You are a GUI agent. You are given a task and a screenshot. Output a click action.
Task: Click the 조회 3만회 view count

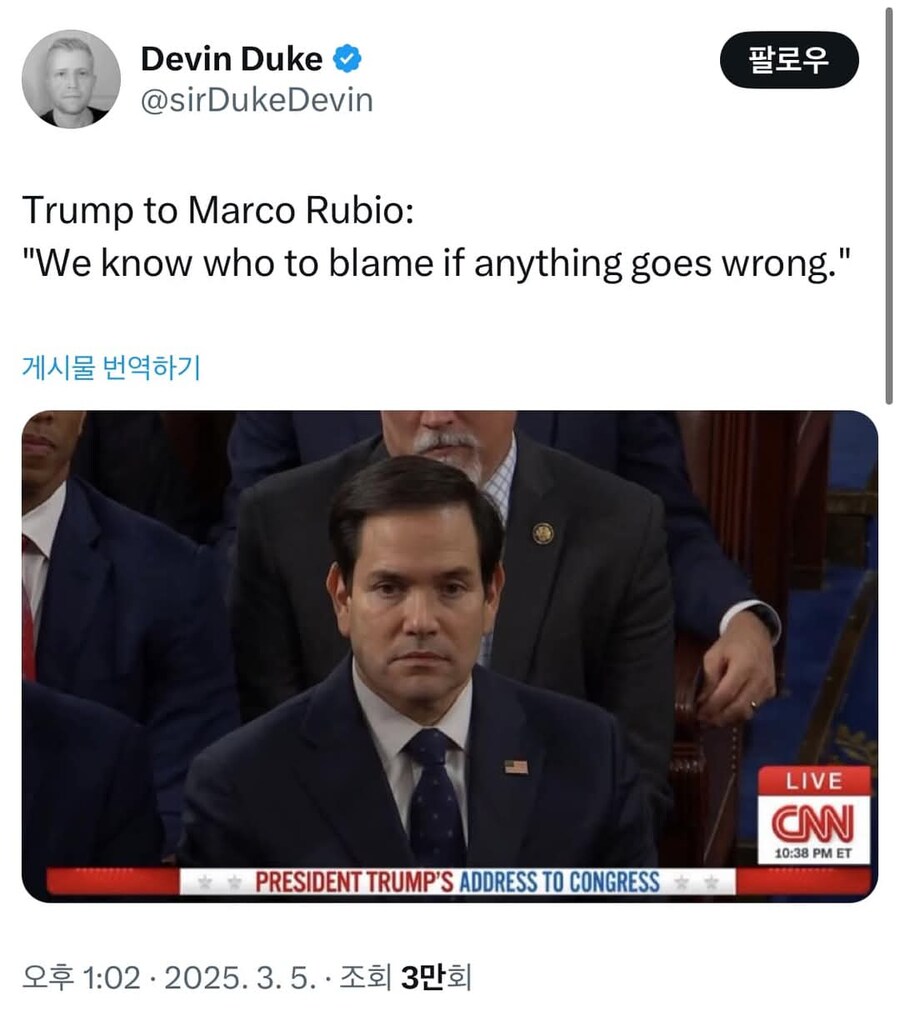405,978
